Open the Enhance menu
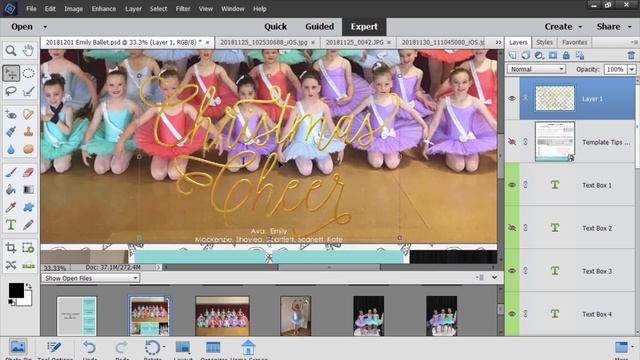 (104, 9)
